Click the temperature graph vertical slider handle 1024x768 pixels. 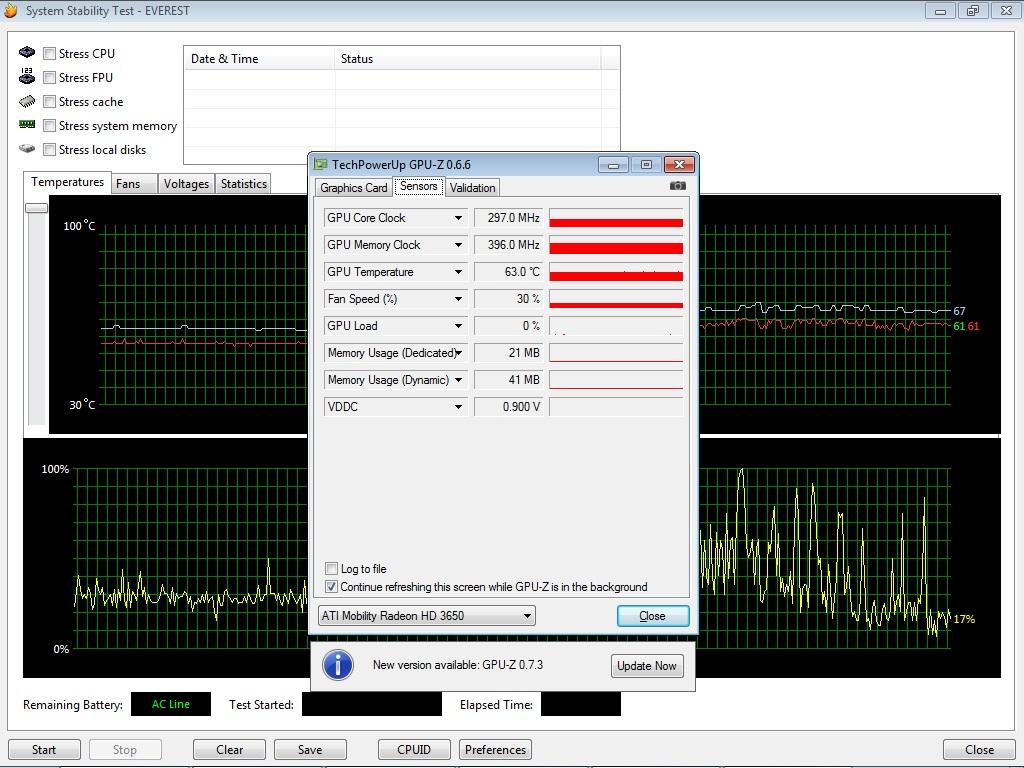[37, 208]
